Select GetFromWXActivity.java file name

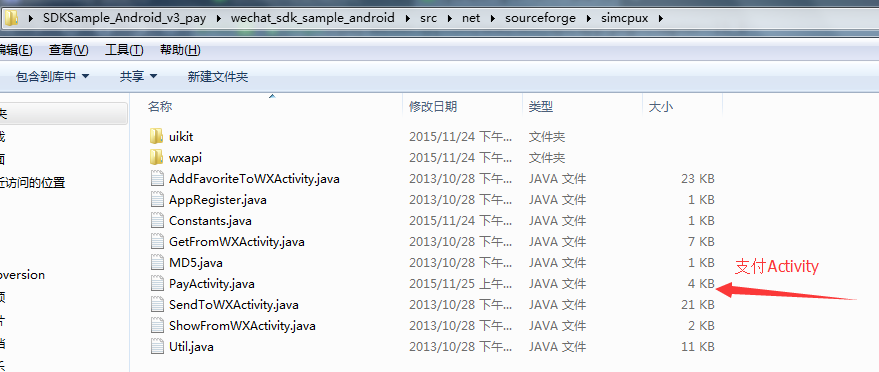tap(237, 242)
